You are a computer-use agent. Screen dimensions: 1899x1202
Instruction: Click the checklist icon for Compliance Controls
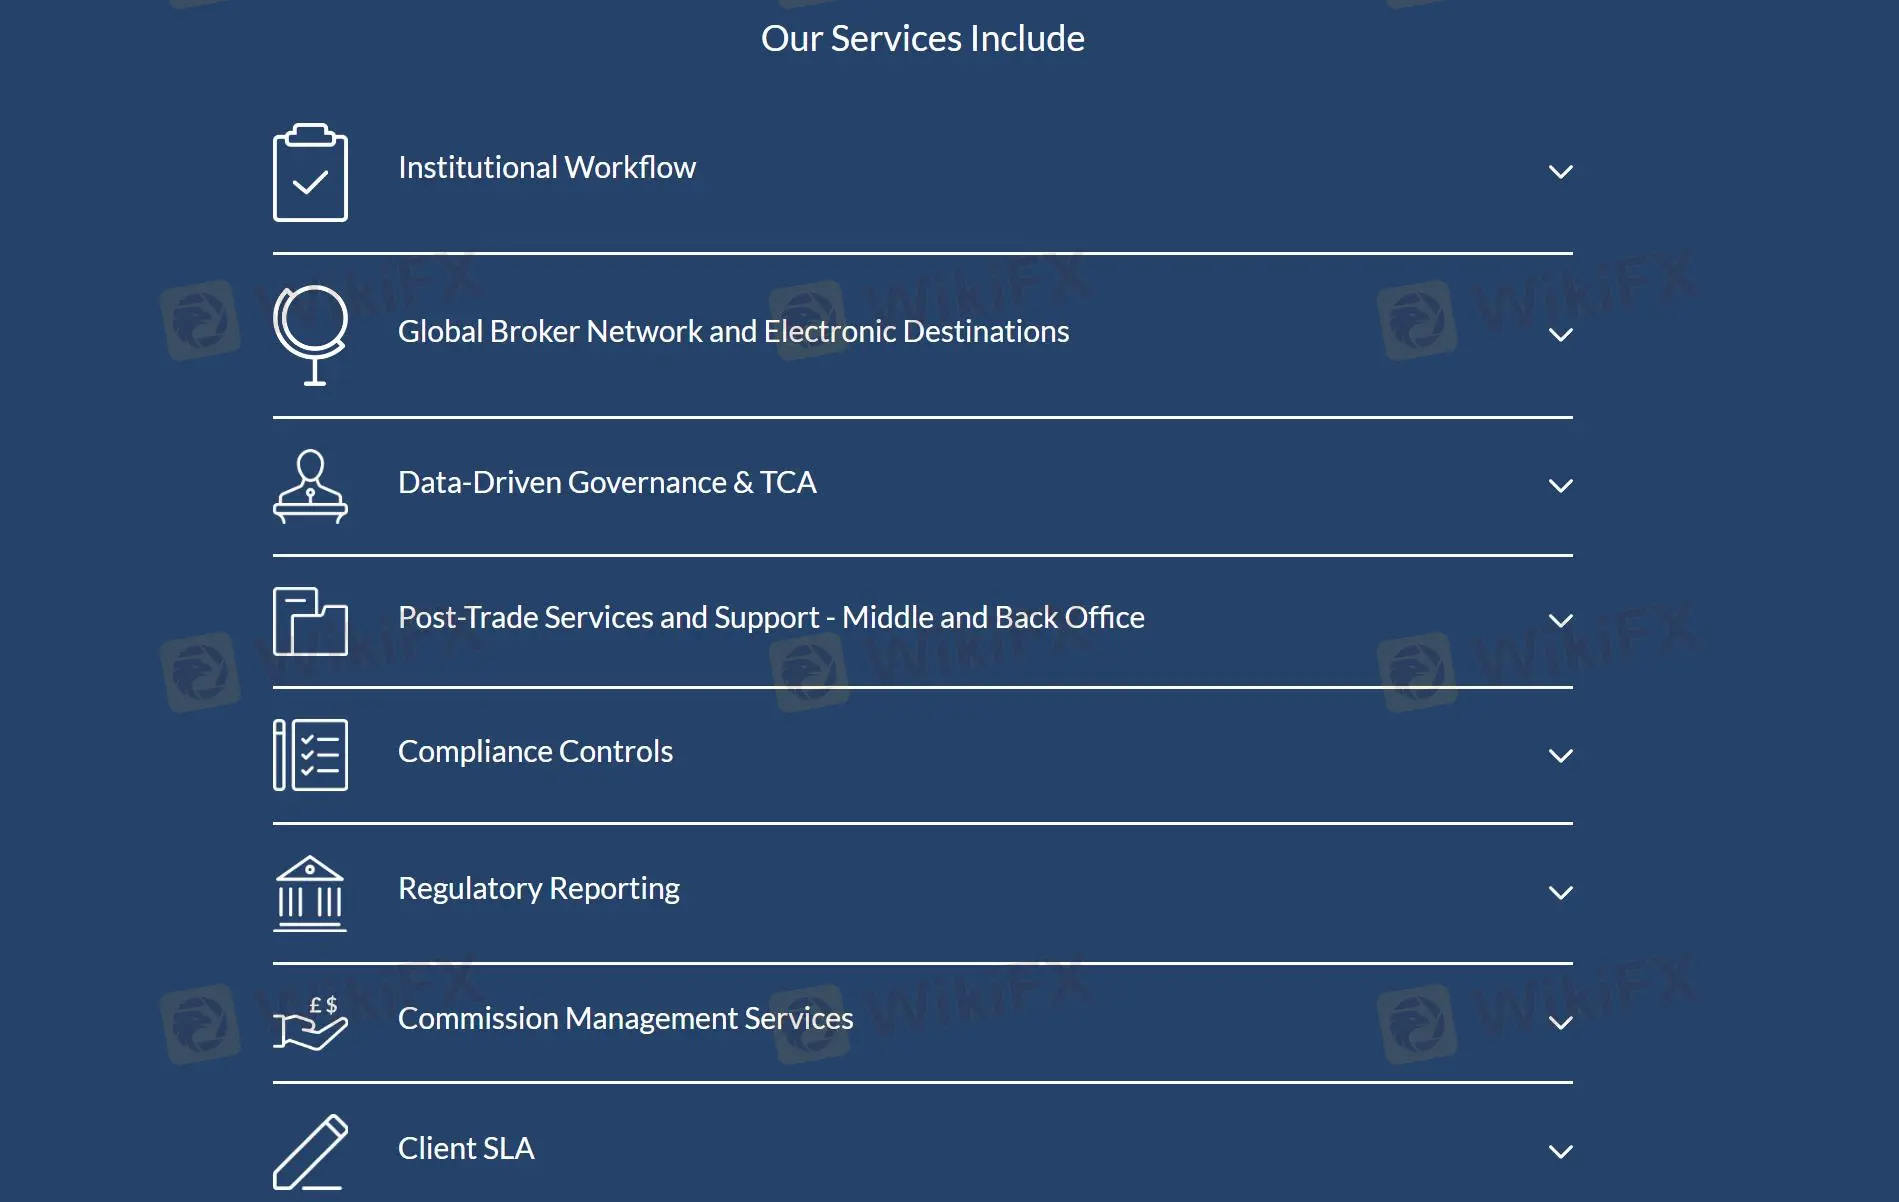(310, 755)
